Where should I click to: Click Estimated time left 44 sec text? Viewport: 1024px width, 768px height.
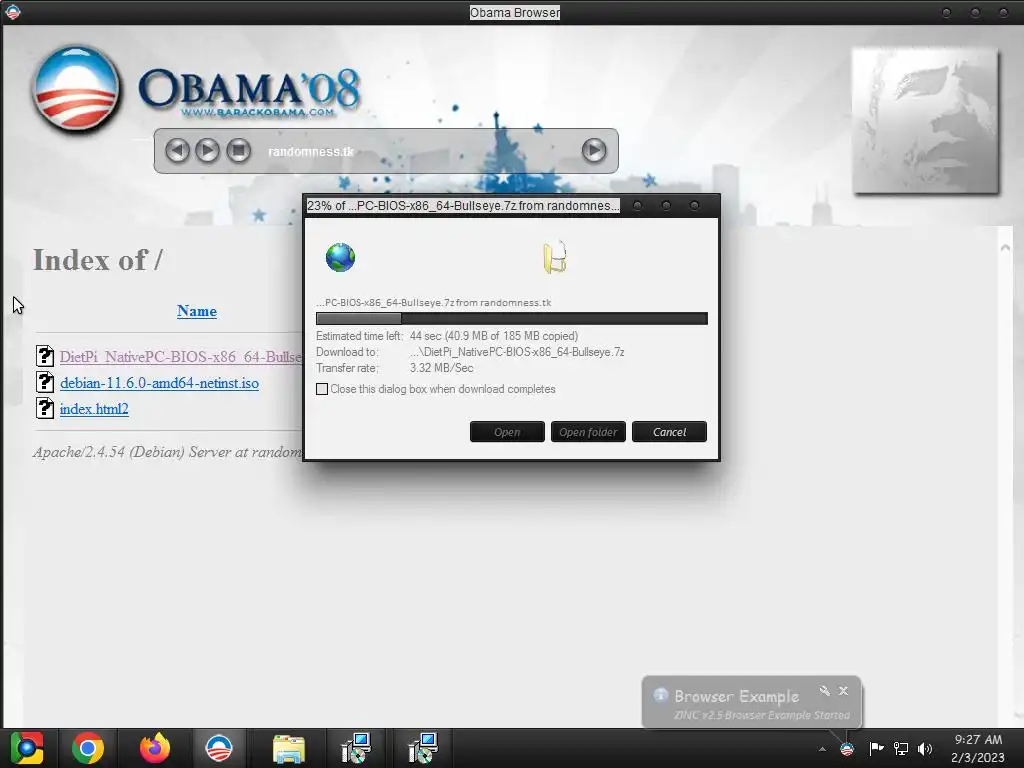[447, 336]
